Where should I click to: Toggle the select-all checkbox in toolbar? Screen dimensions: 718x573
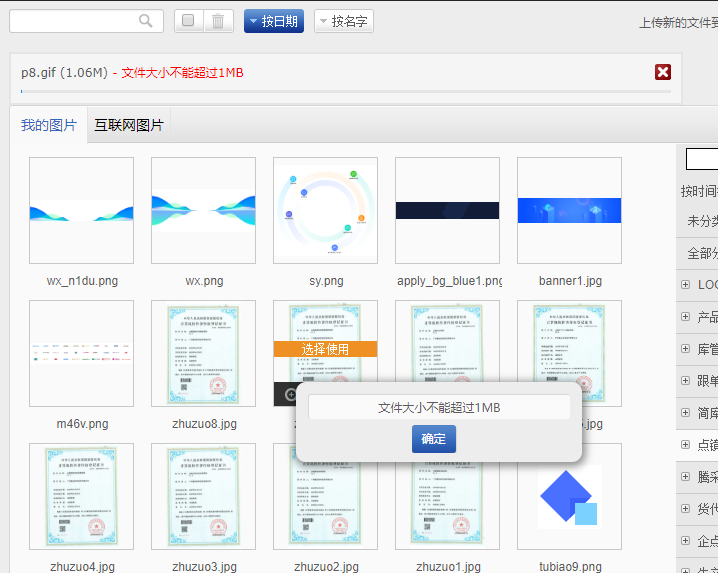[189, 21]
